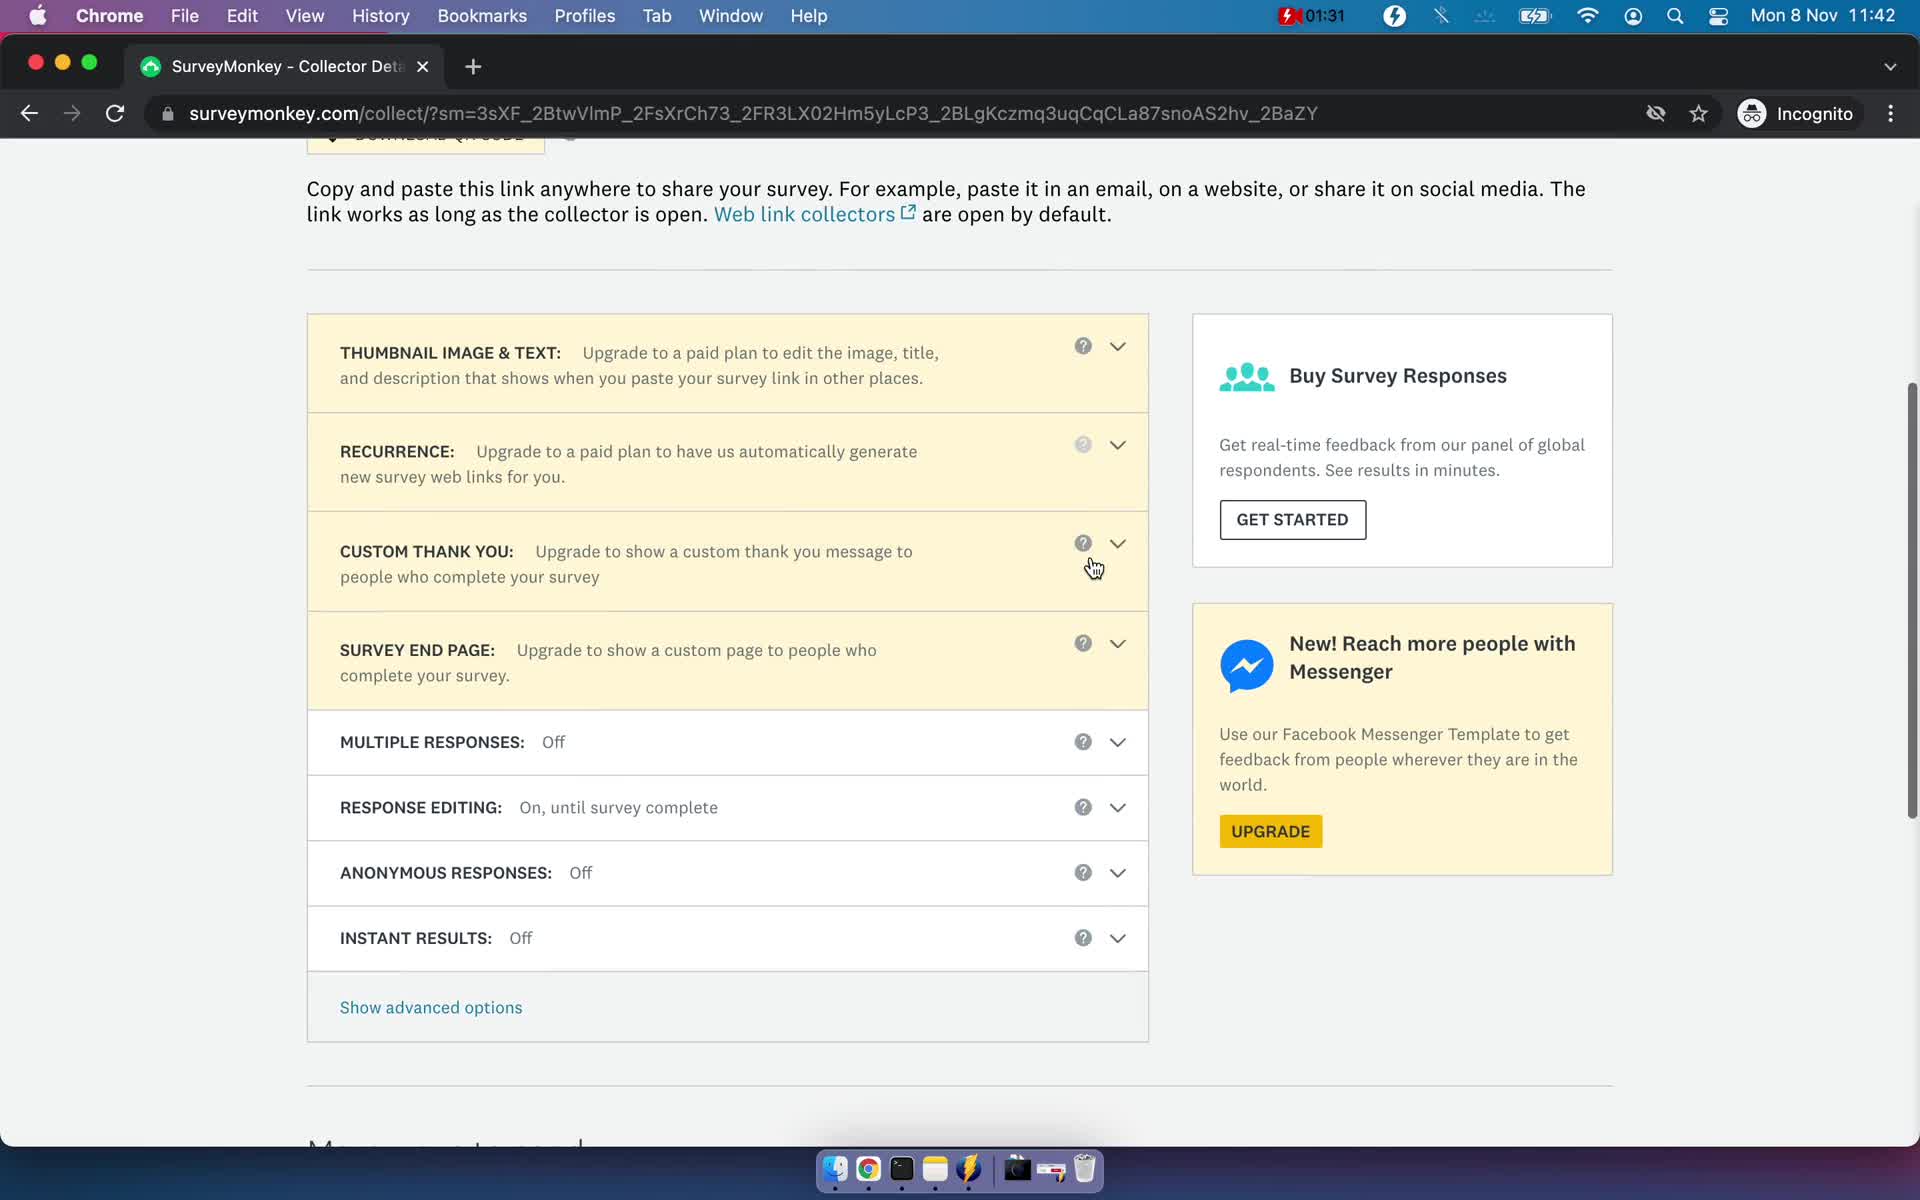This screenshot has height=1200, width=1920.
Task: Show advanced options for survey collector
Action: pyautogui.click(x=430, y=1006)
